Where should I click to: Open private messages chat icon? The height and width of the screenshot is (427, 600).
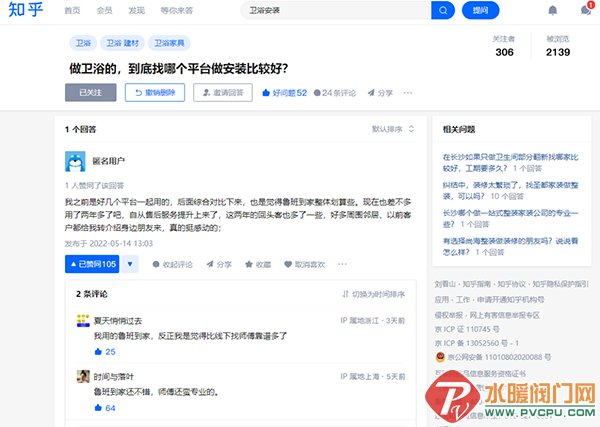[x=585, y=10]
